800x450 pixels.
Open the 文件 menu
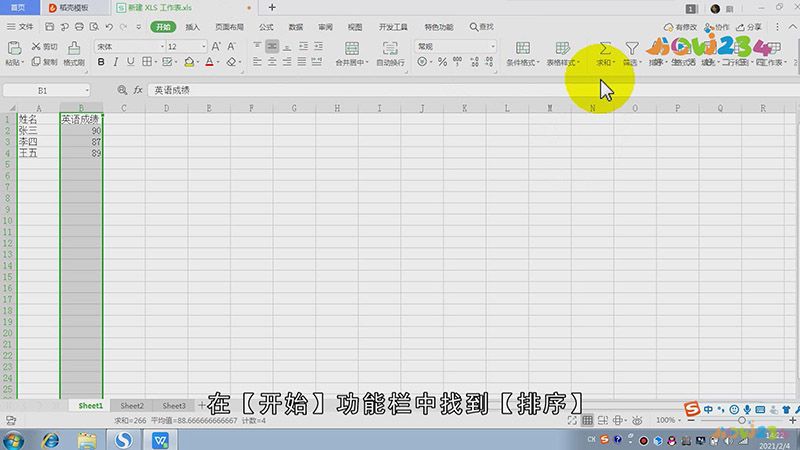pyautogui.click(x=20, y=27)
